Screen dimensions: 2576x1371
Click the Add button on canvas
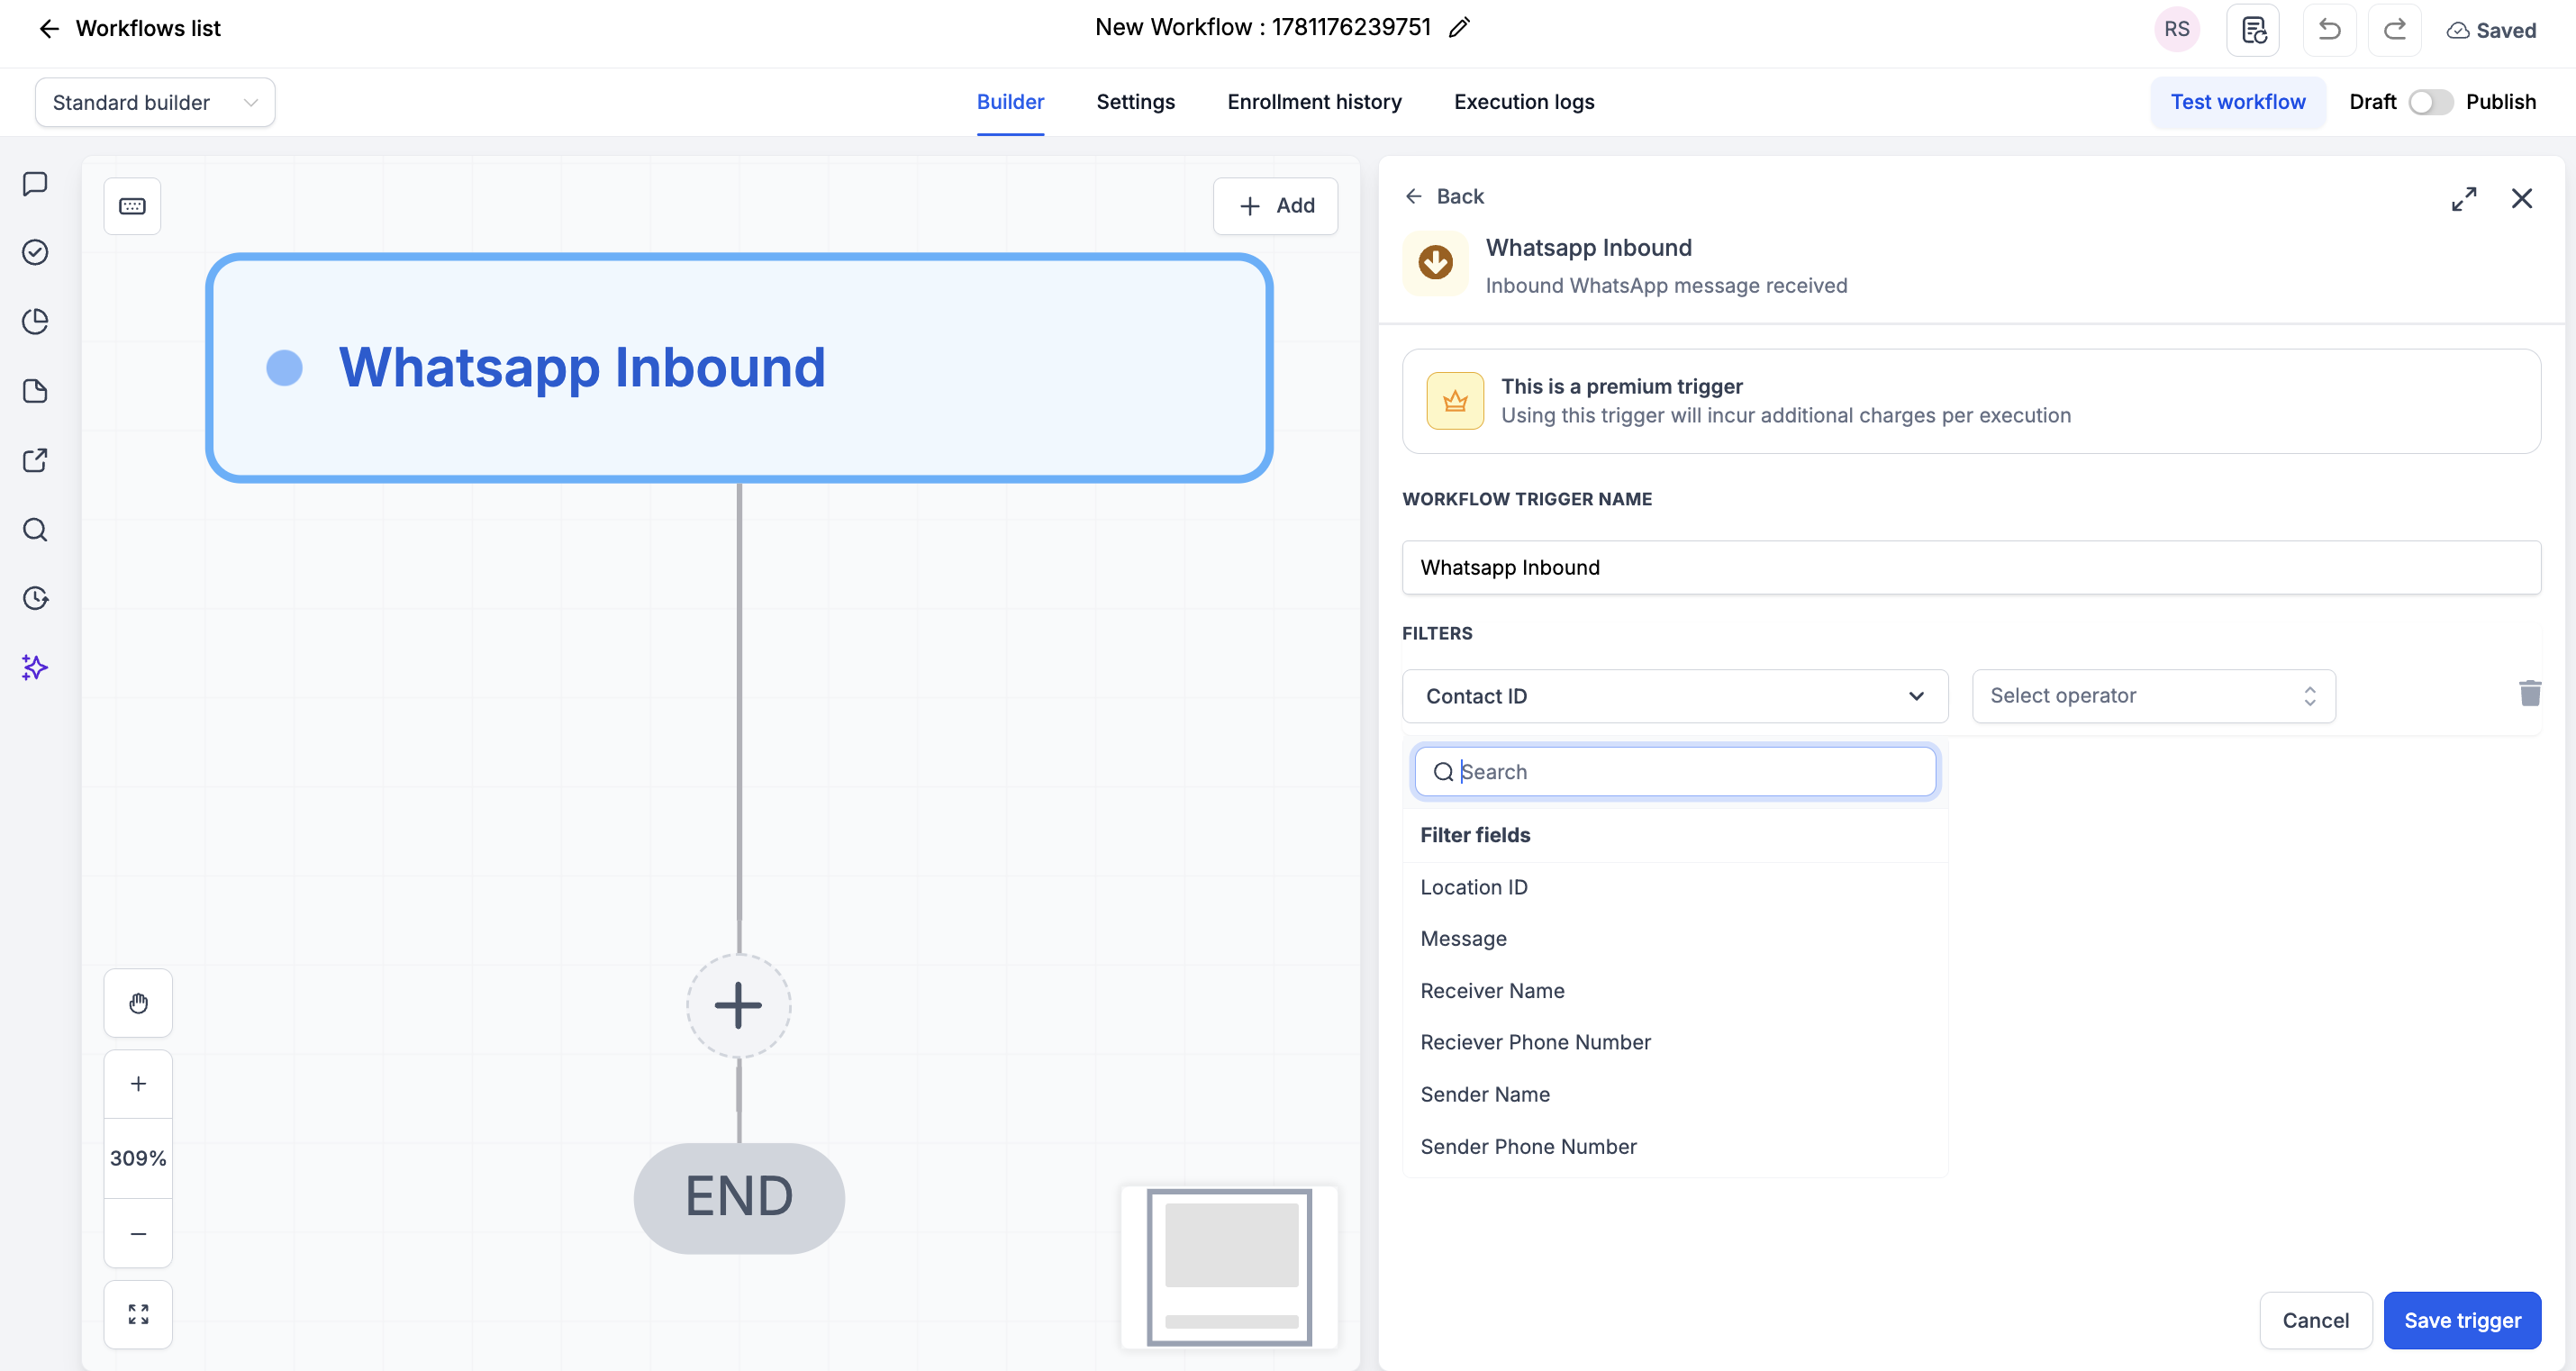pos(1275,206)
